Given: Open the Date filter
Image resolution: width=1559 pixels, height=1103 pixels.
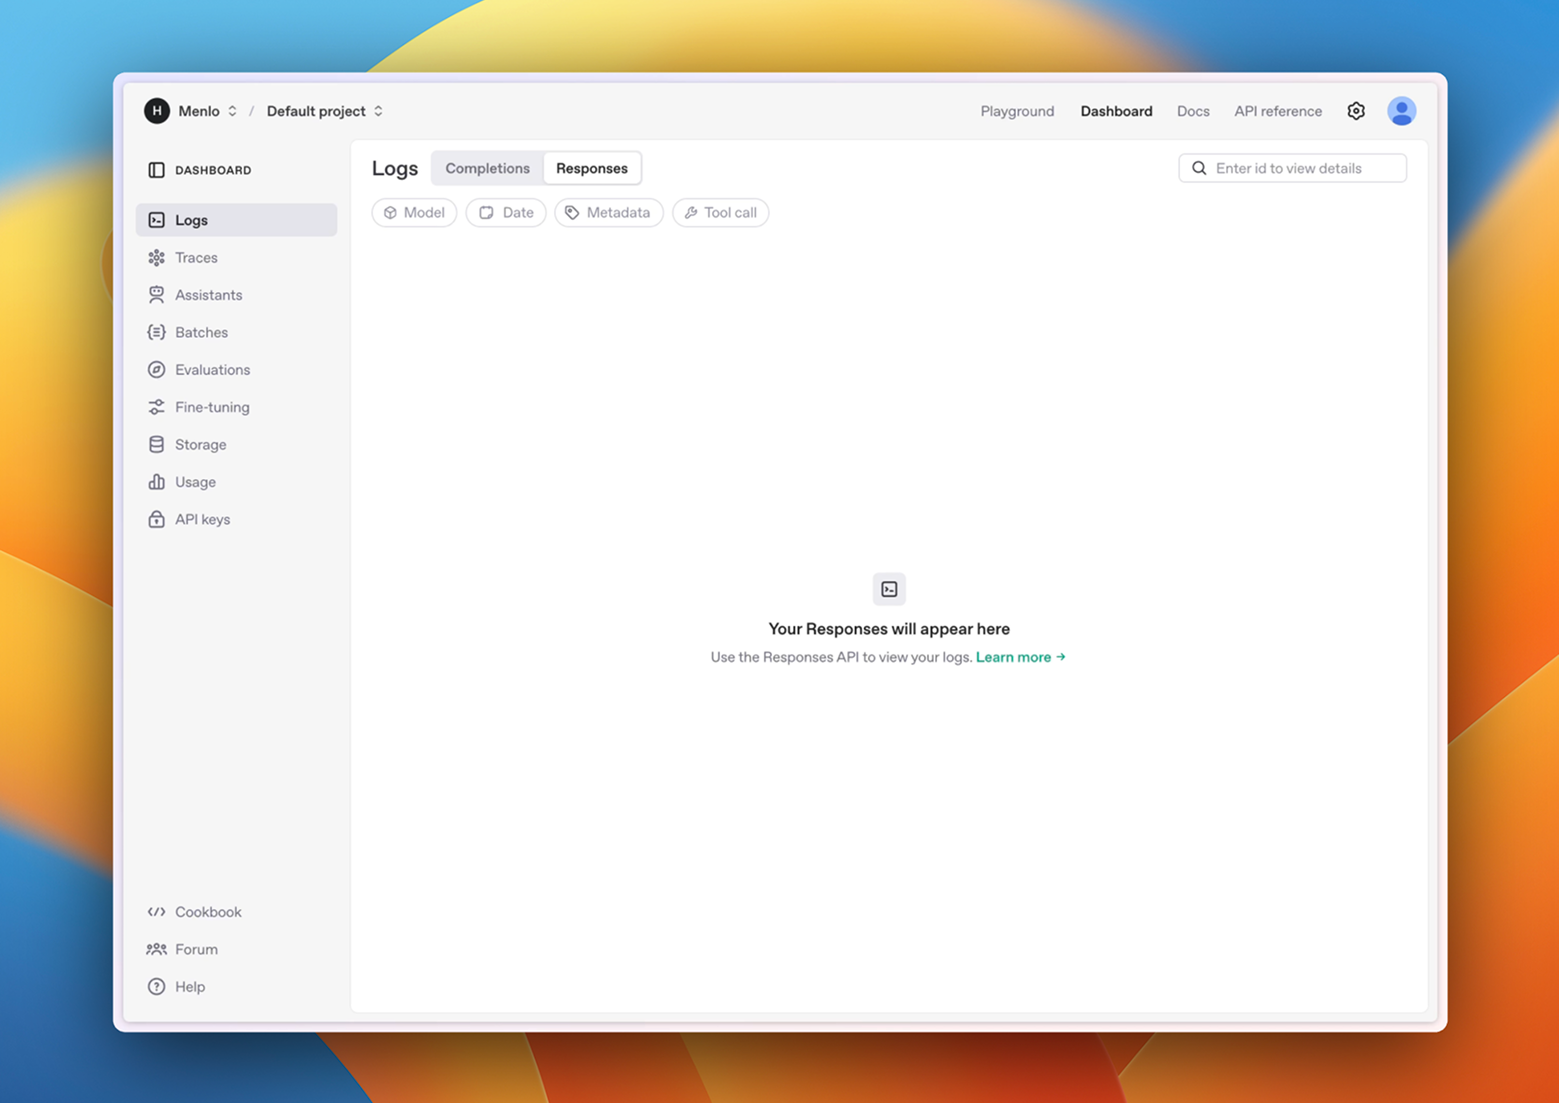Looking at the screenshot, I should [506, 212].
